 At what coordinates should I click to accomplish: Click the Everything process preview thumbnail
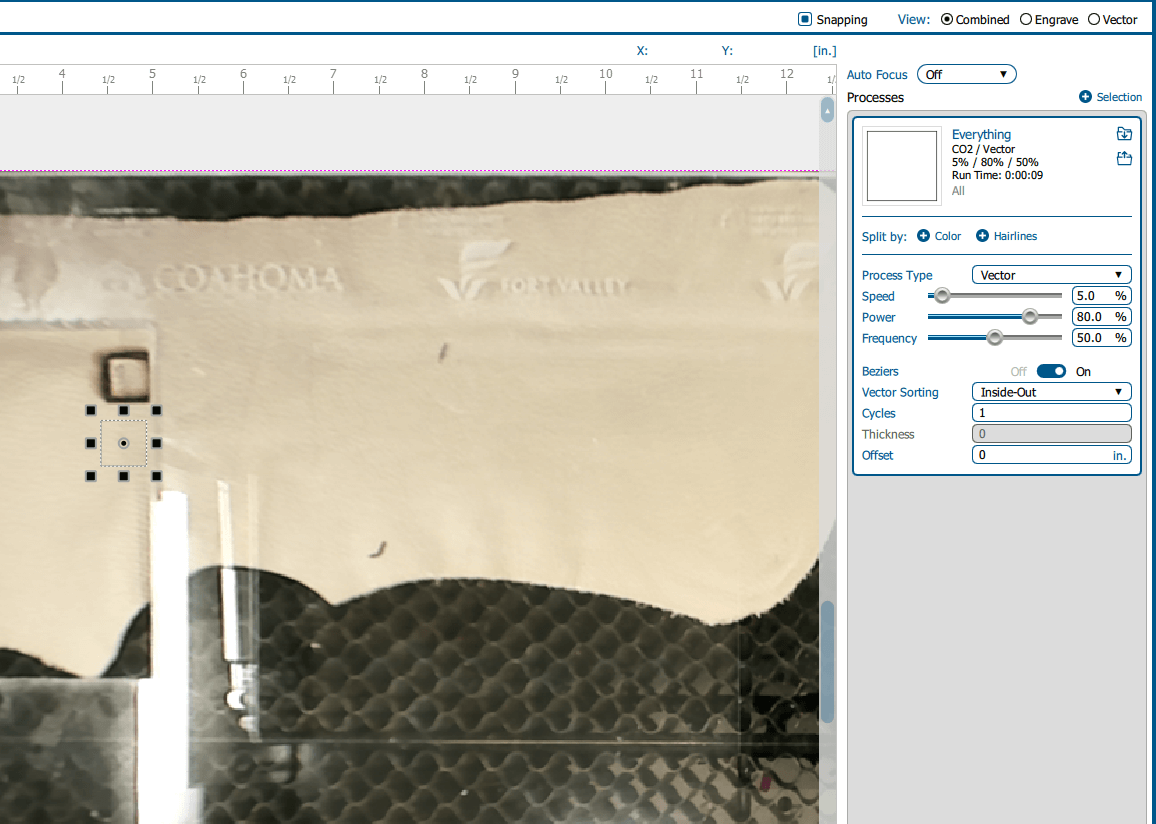tap(901, 165)
